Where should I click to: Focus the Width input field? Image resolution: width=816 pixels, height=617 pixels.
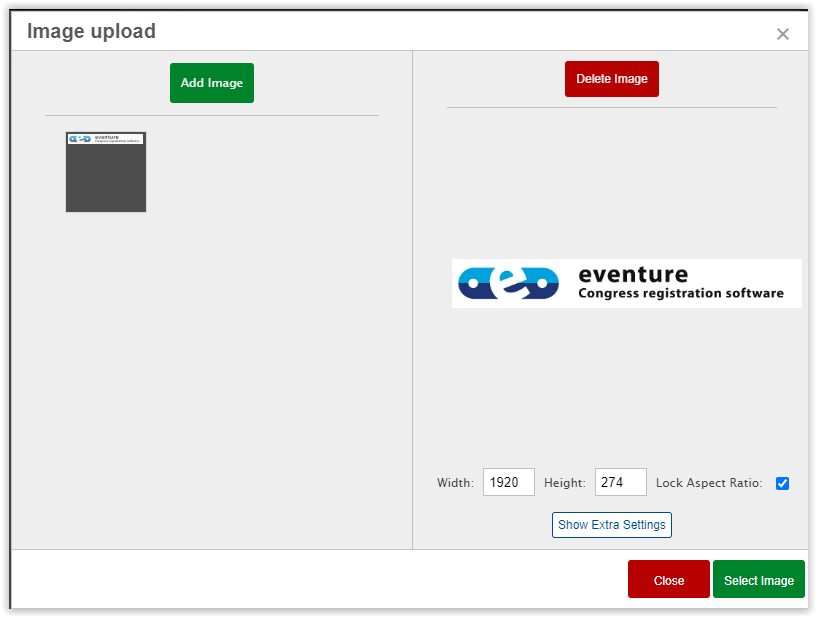(x=508, y=482)
